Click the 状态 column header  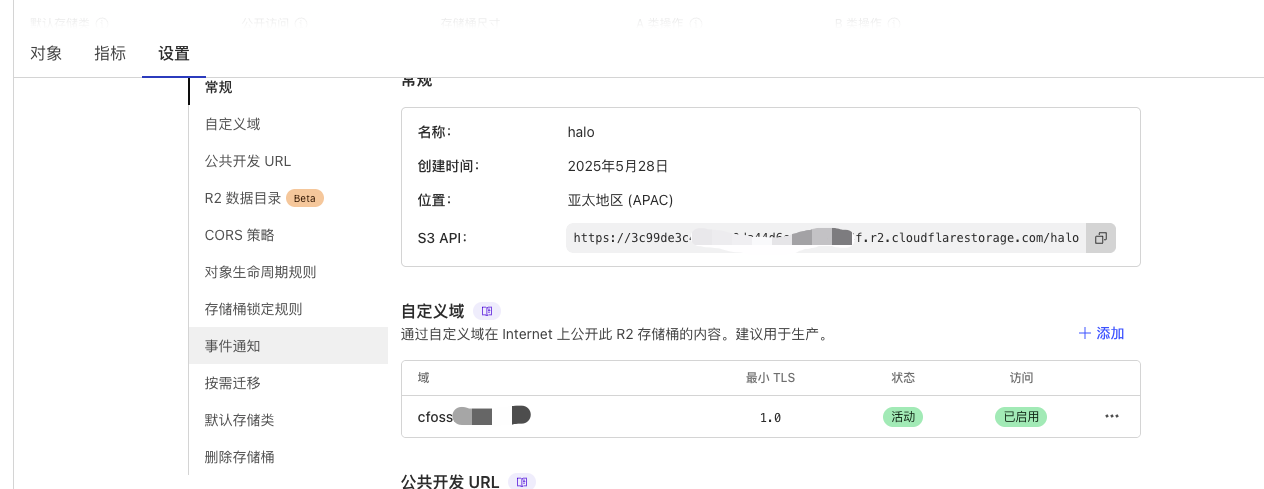pyautogui.click(x=903, y=378)
